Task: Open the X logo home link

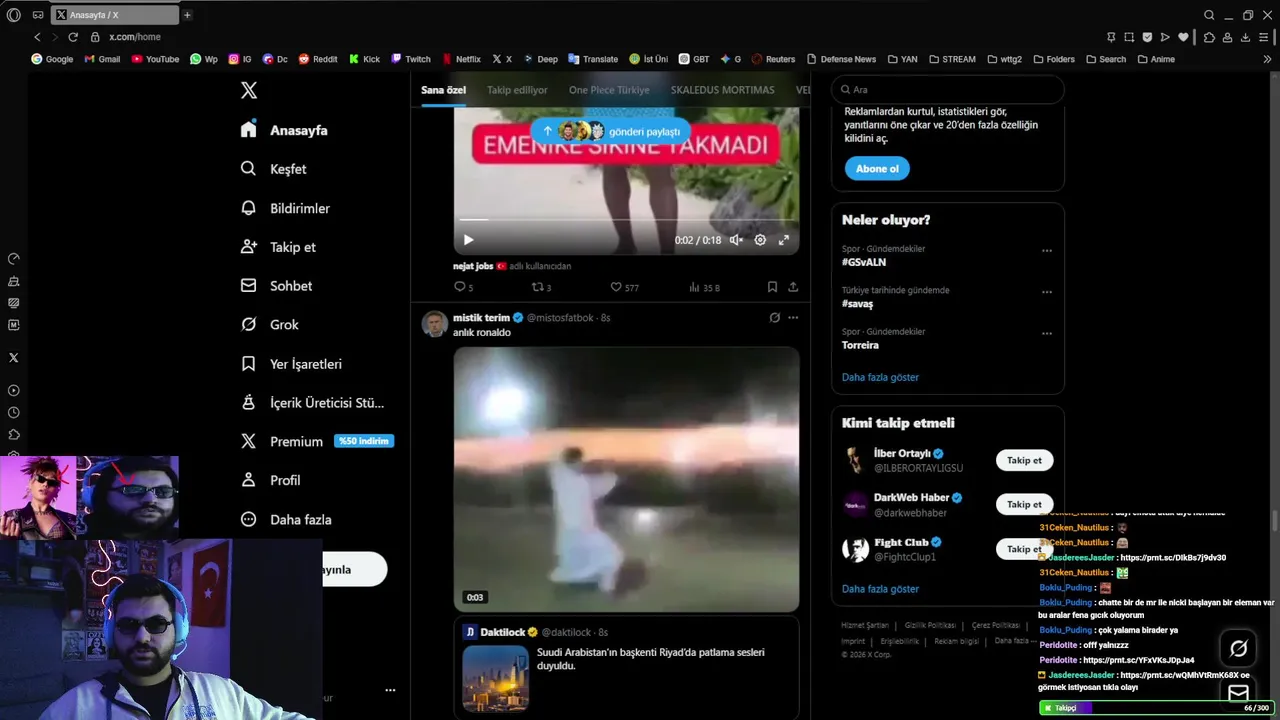Action: (x=249, y=90)
